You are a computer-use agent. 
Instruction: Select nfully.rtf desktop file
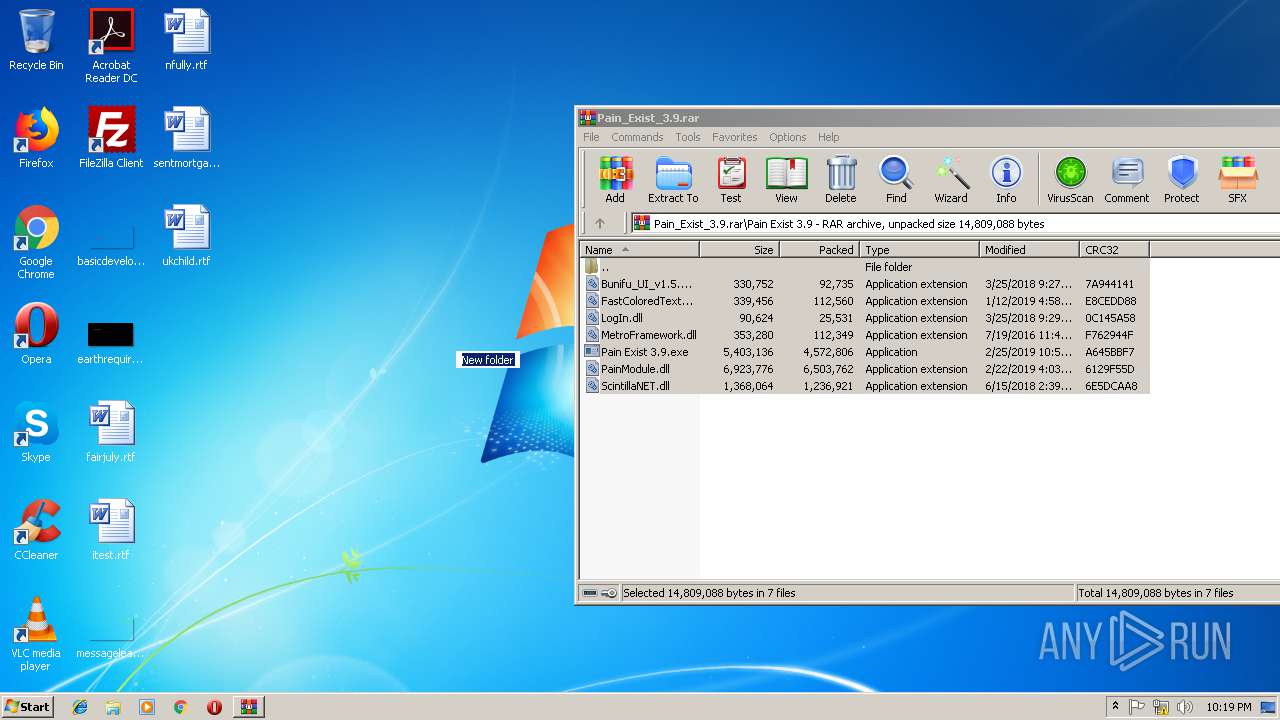click(x=186, y=40)
